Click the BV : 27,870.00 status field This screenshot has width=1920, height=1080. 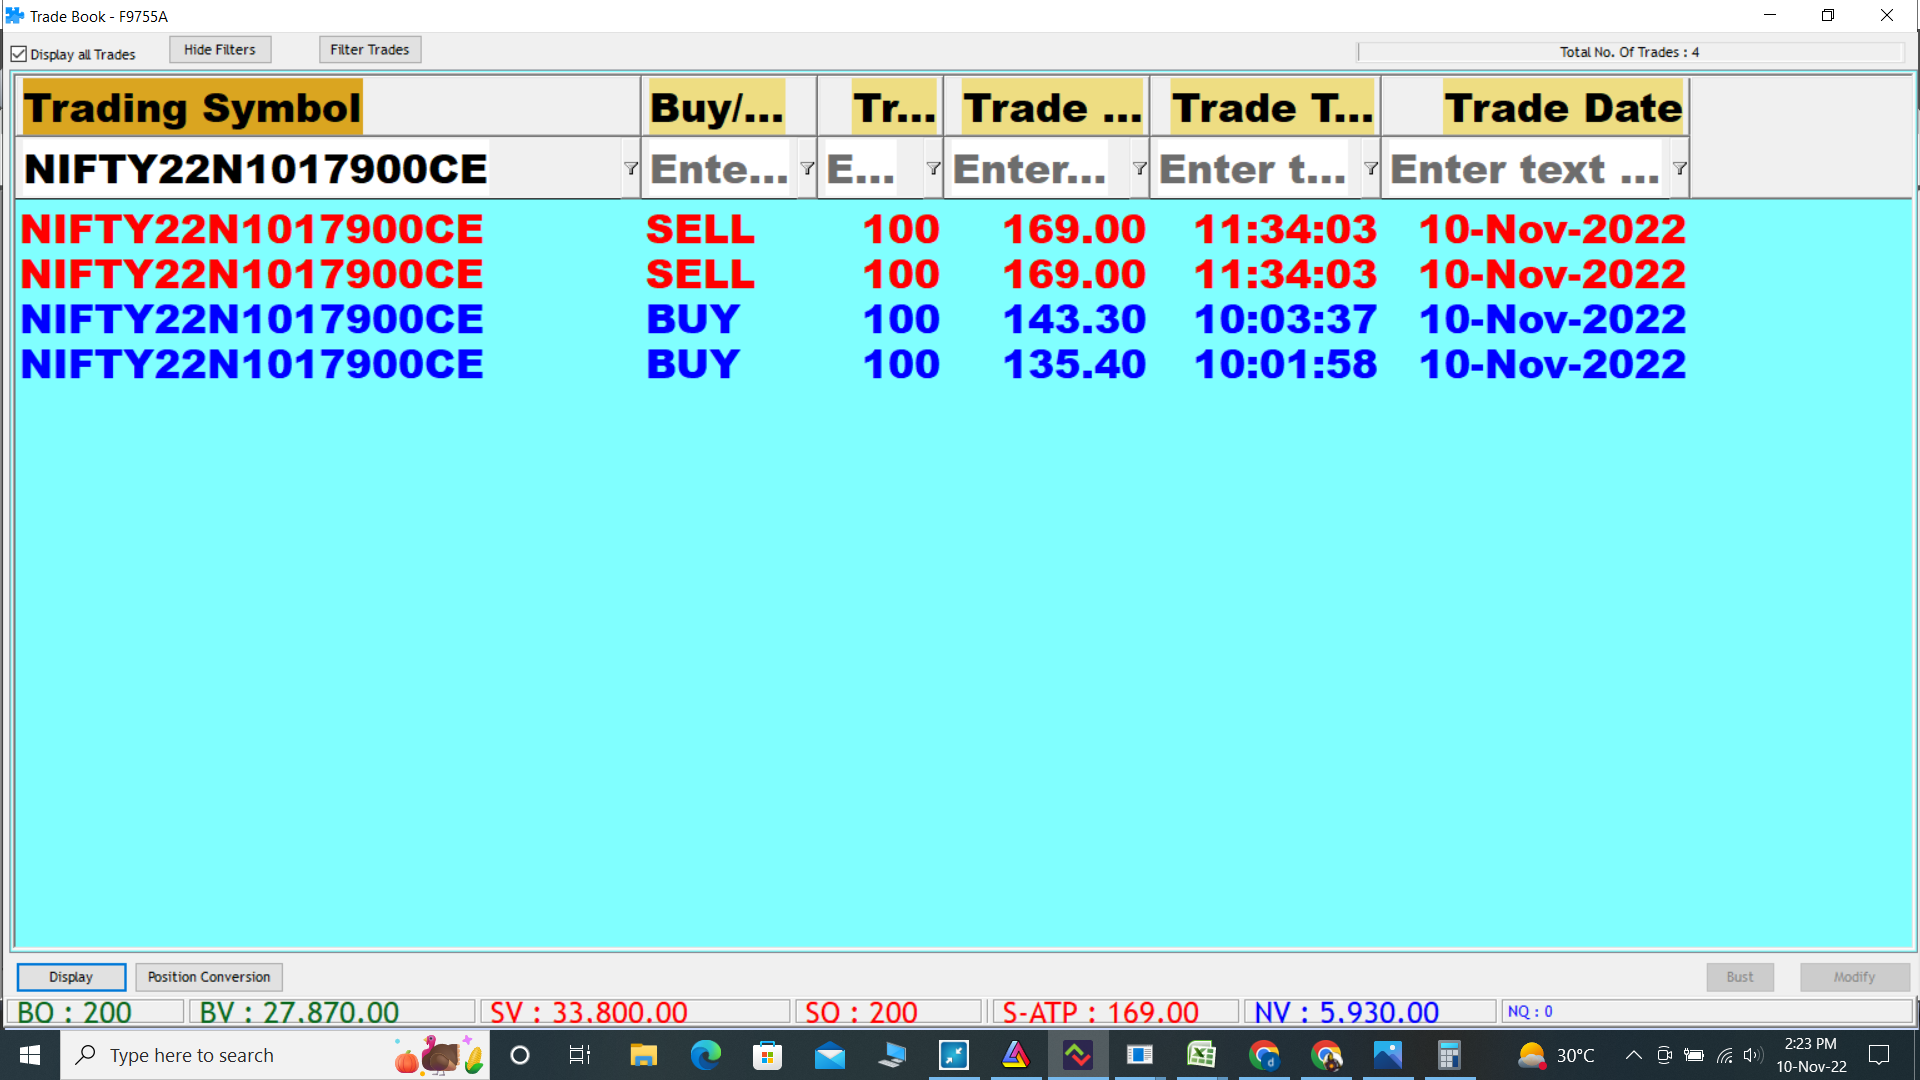point(332,1012)
